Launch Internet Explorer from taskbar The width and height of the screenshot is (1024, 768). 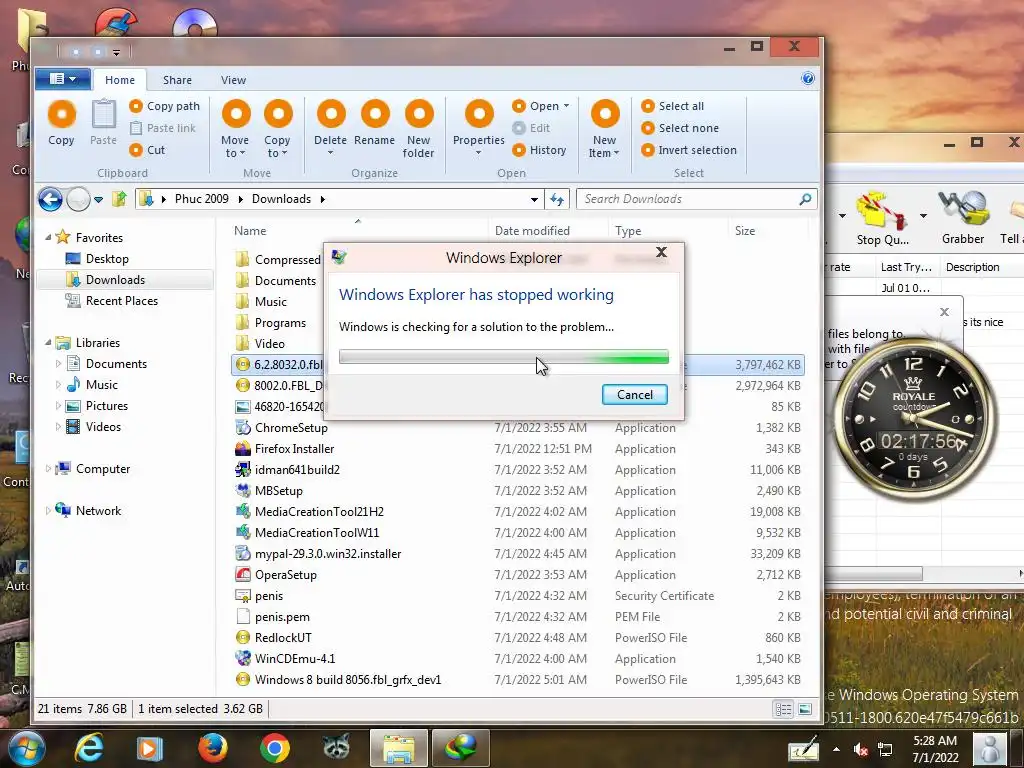pyautogui.click(x=89, y=748)
